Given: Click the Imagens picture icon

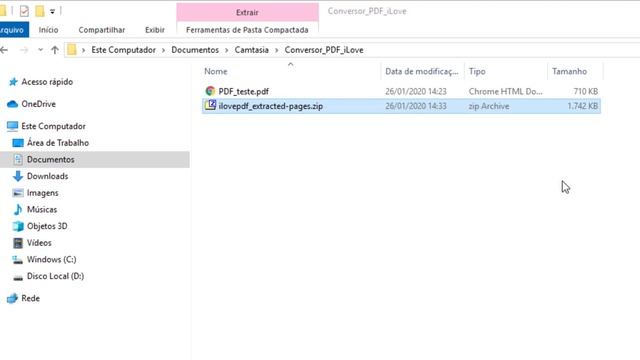Looking at the screenshot, I should (x=18, y=193).
